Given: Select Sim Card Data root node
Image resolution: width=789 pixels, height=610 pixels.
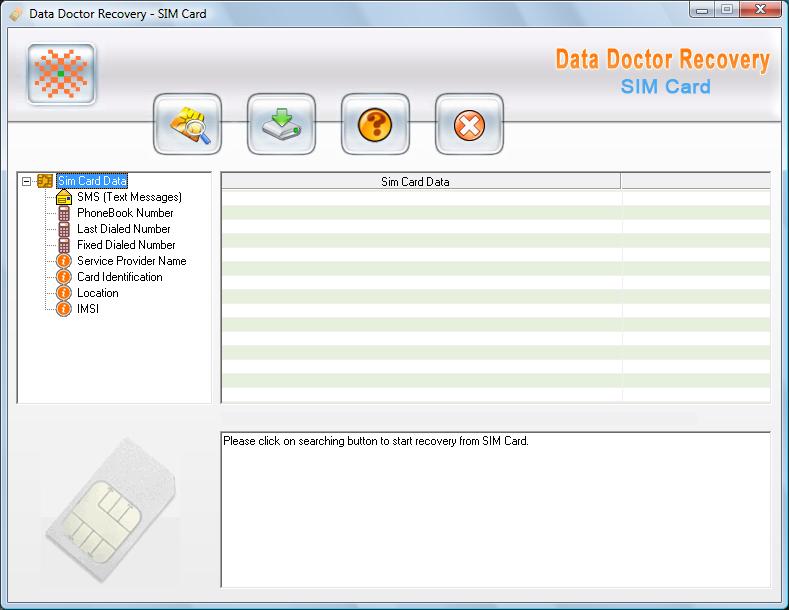Looking at the screenshot, I should pos(92,181).
